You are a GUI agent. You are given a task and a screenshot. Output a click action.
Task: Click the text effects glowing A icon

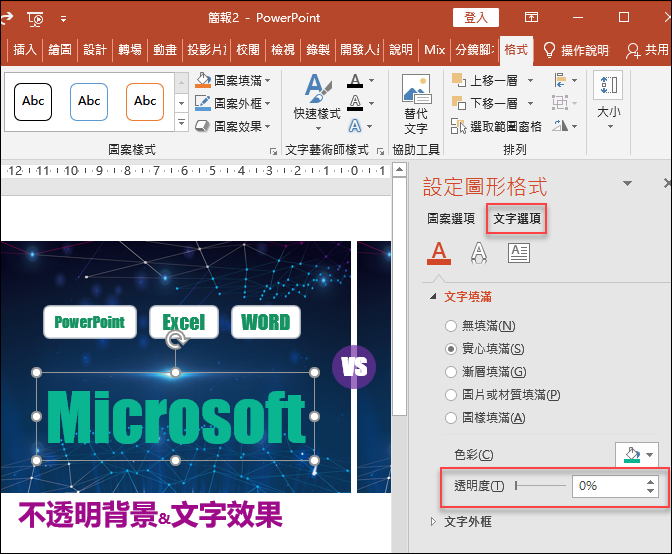click(x=355, y=126)
